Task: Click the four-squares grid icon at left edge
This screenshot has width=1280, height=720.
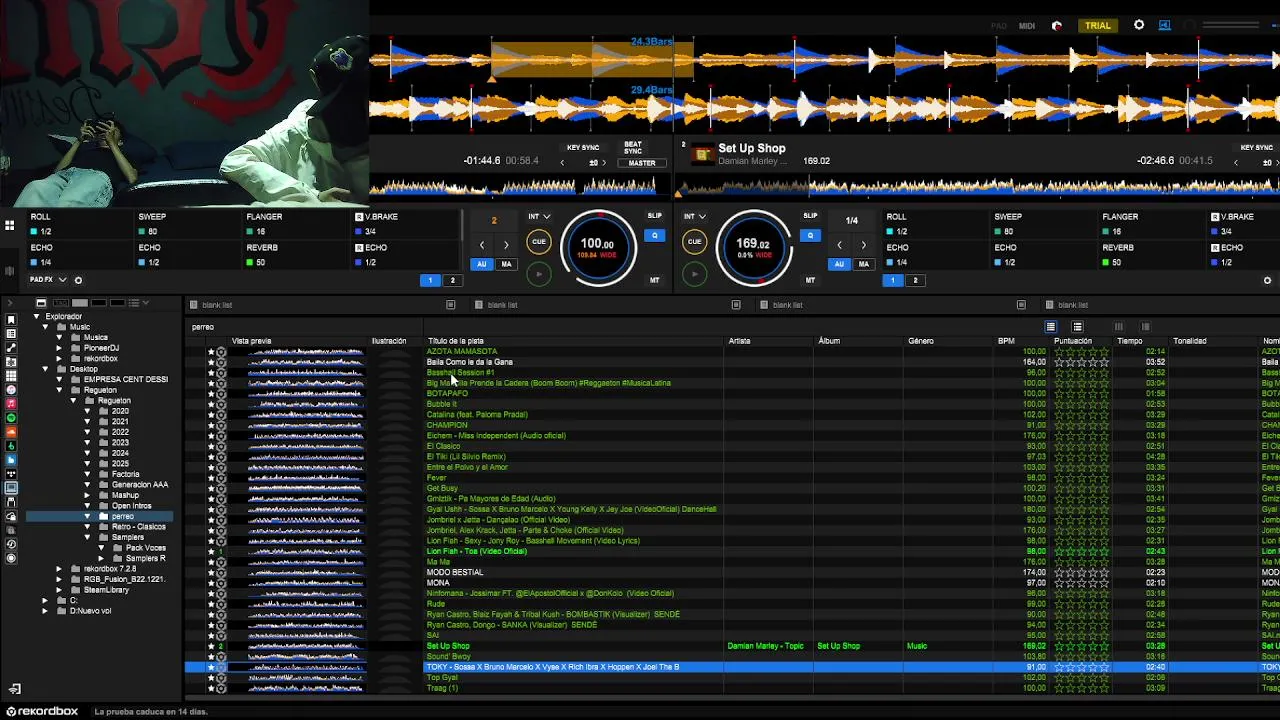Action: (9, 226)
